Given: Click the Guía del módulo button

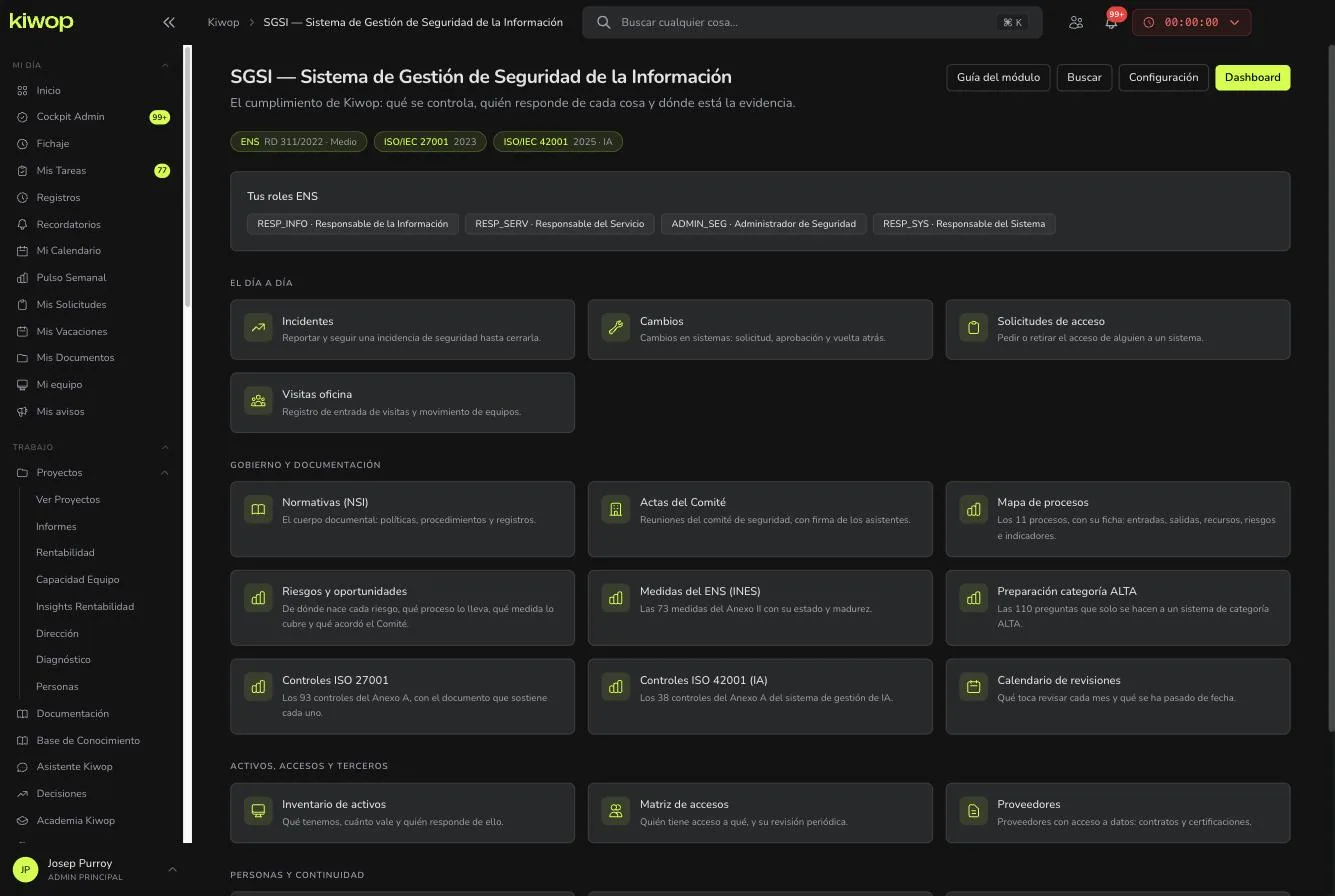Looking at the screenshot, I should click(998, 77).
